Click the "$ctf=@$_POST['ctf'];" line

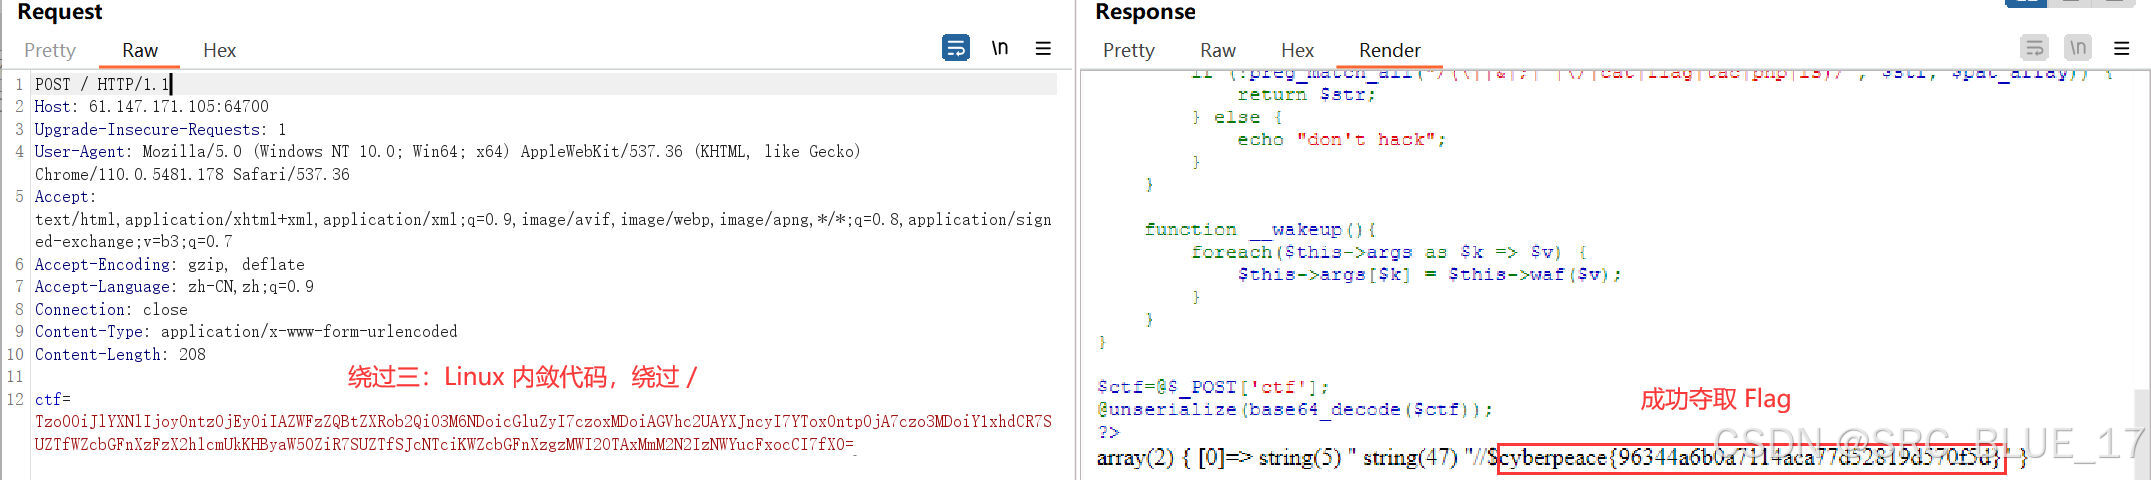[1213, 387]
